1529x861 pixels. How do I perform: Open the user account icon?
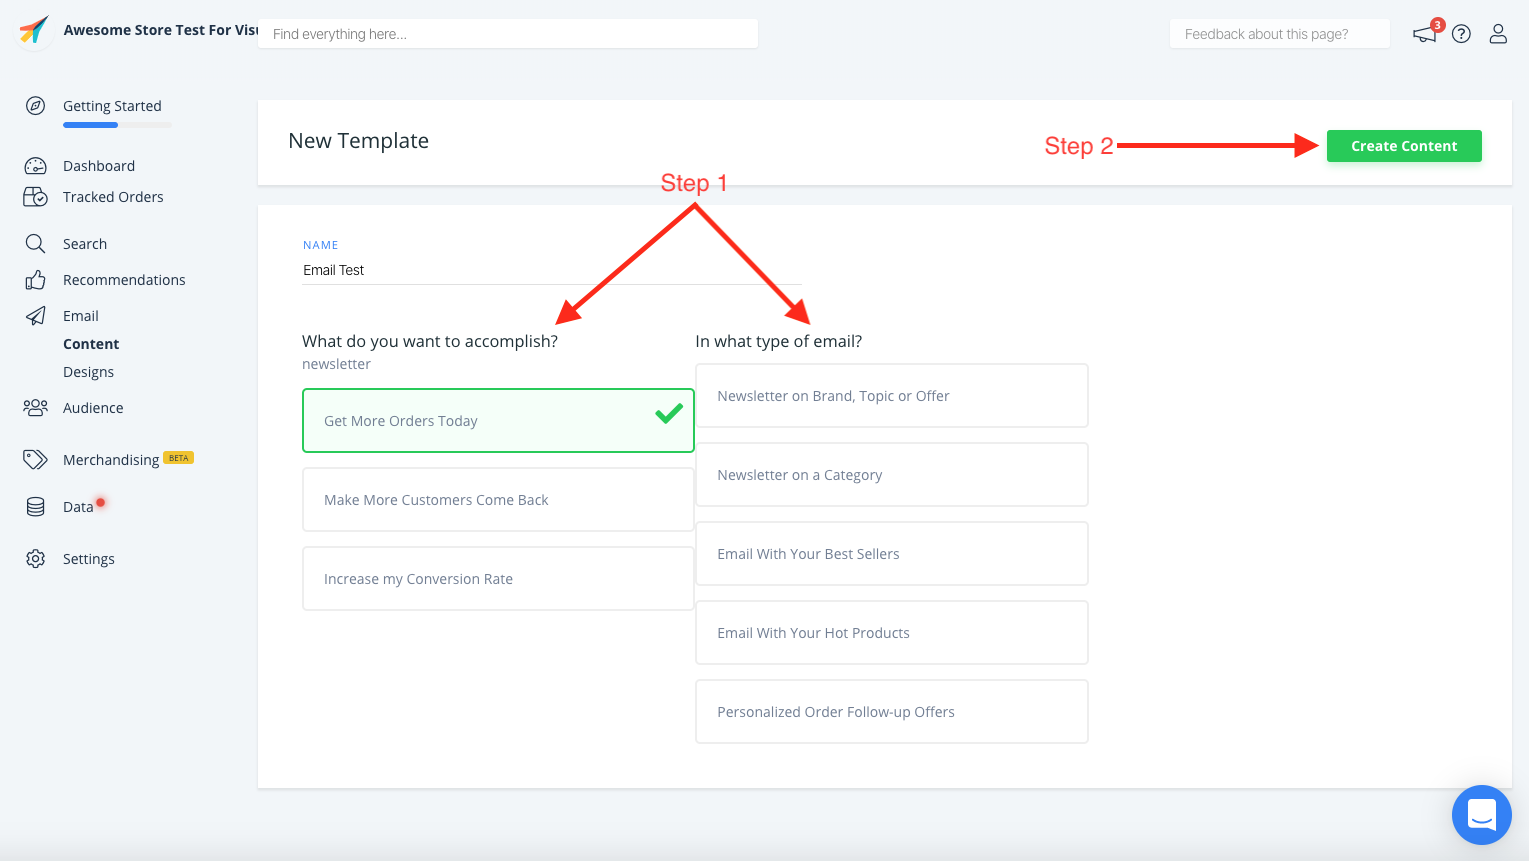point(1498,33)
